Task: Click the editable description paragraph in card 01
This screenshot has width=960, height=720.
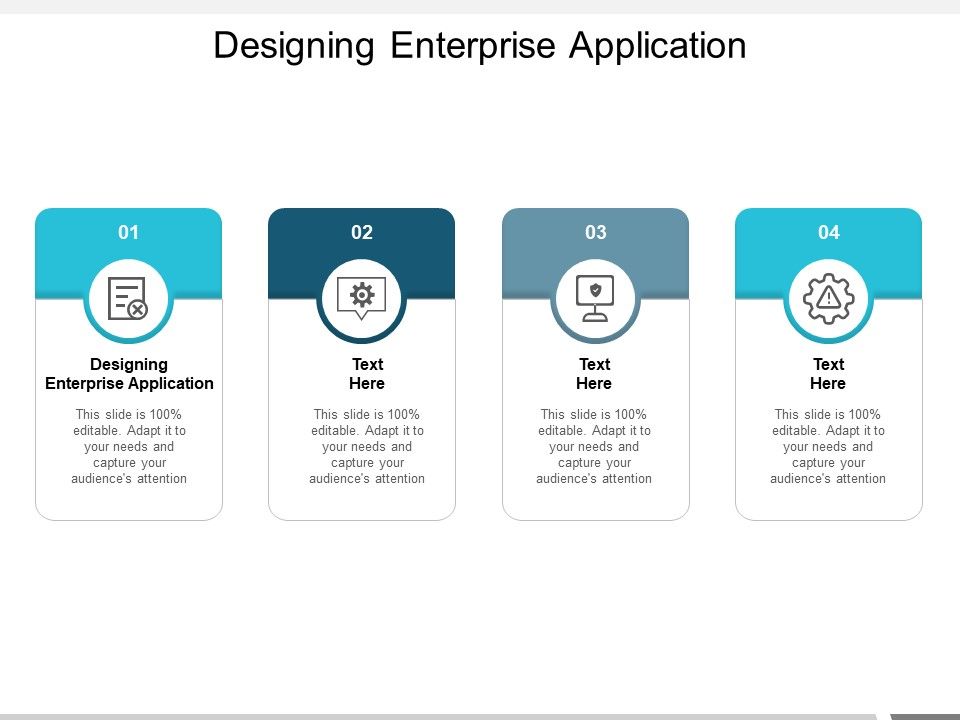Action: click(x=129, y=446)
